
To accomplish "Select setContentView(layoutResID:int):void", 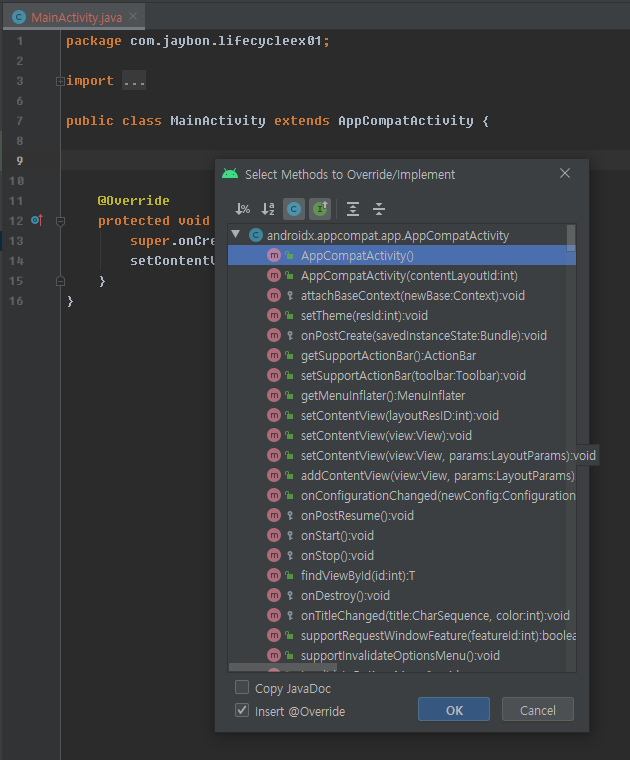I will (402, 415).
